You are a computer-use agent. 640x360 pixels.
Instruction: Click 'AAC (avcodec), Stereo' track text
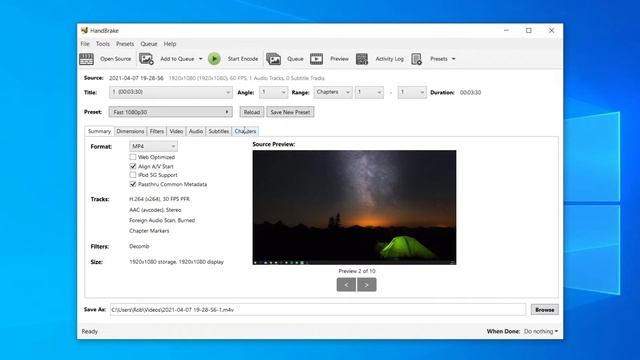pos(155,210)
